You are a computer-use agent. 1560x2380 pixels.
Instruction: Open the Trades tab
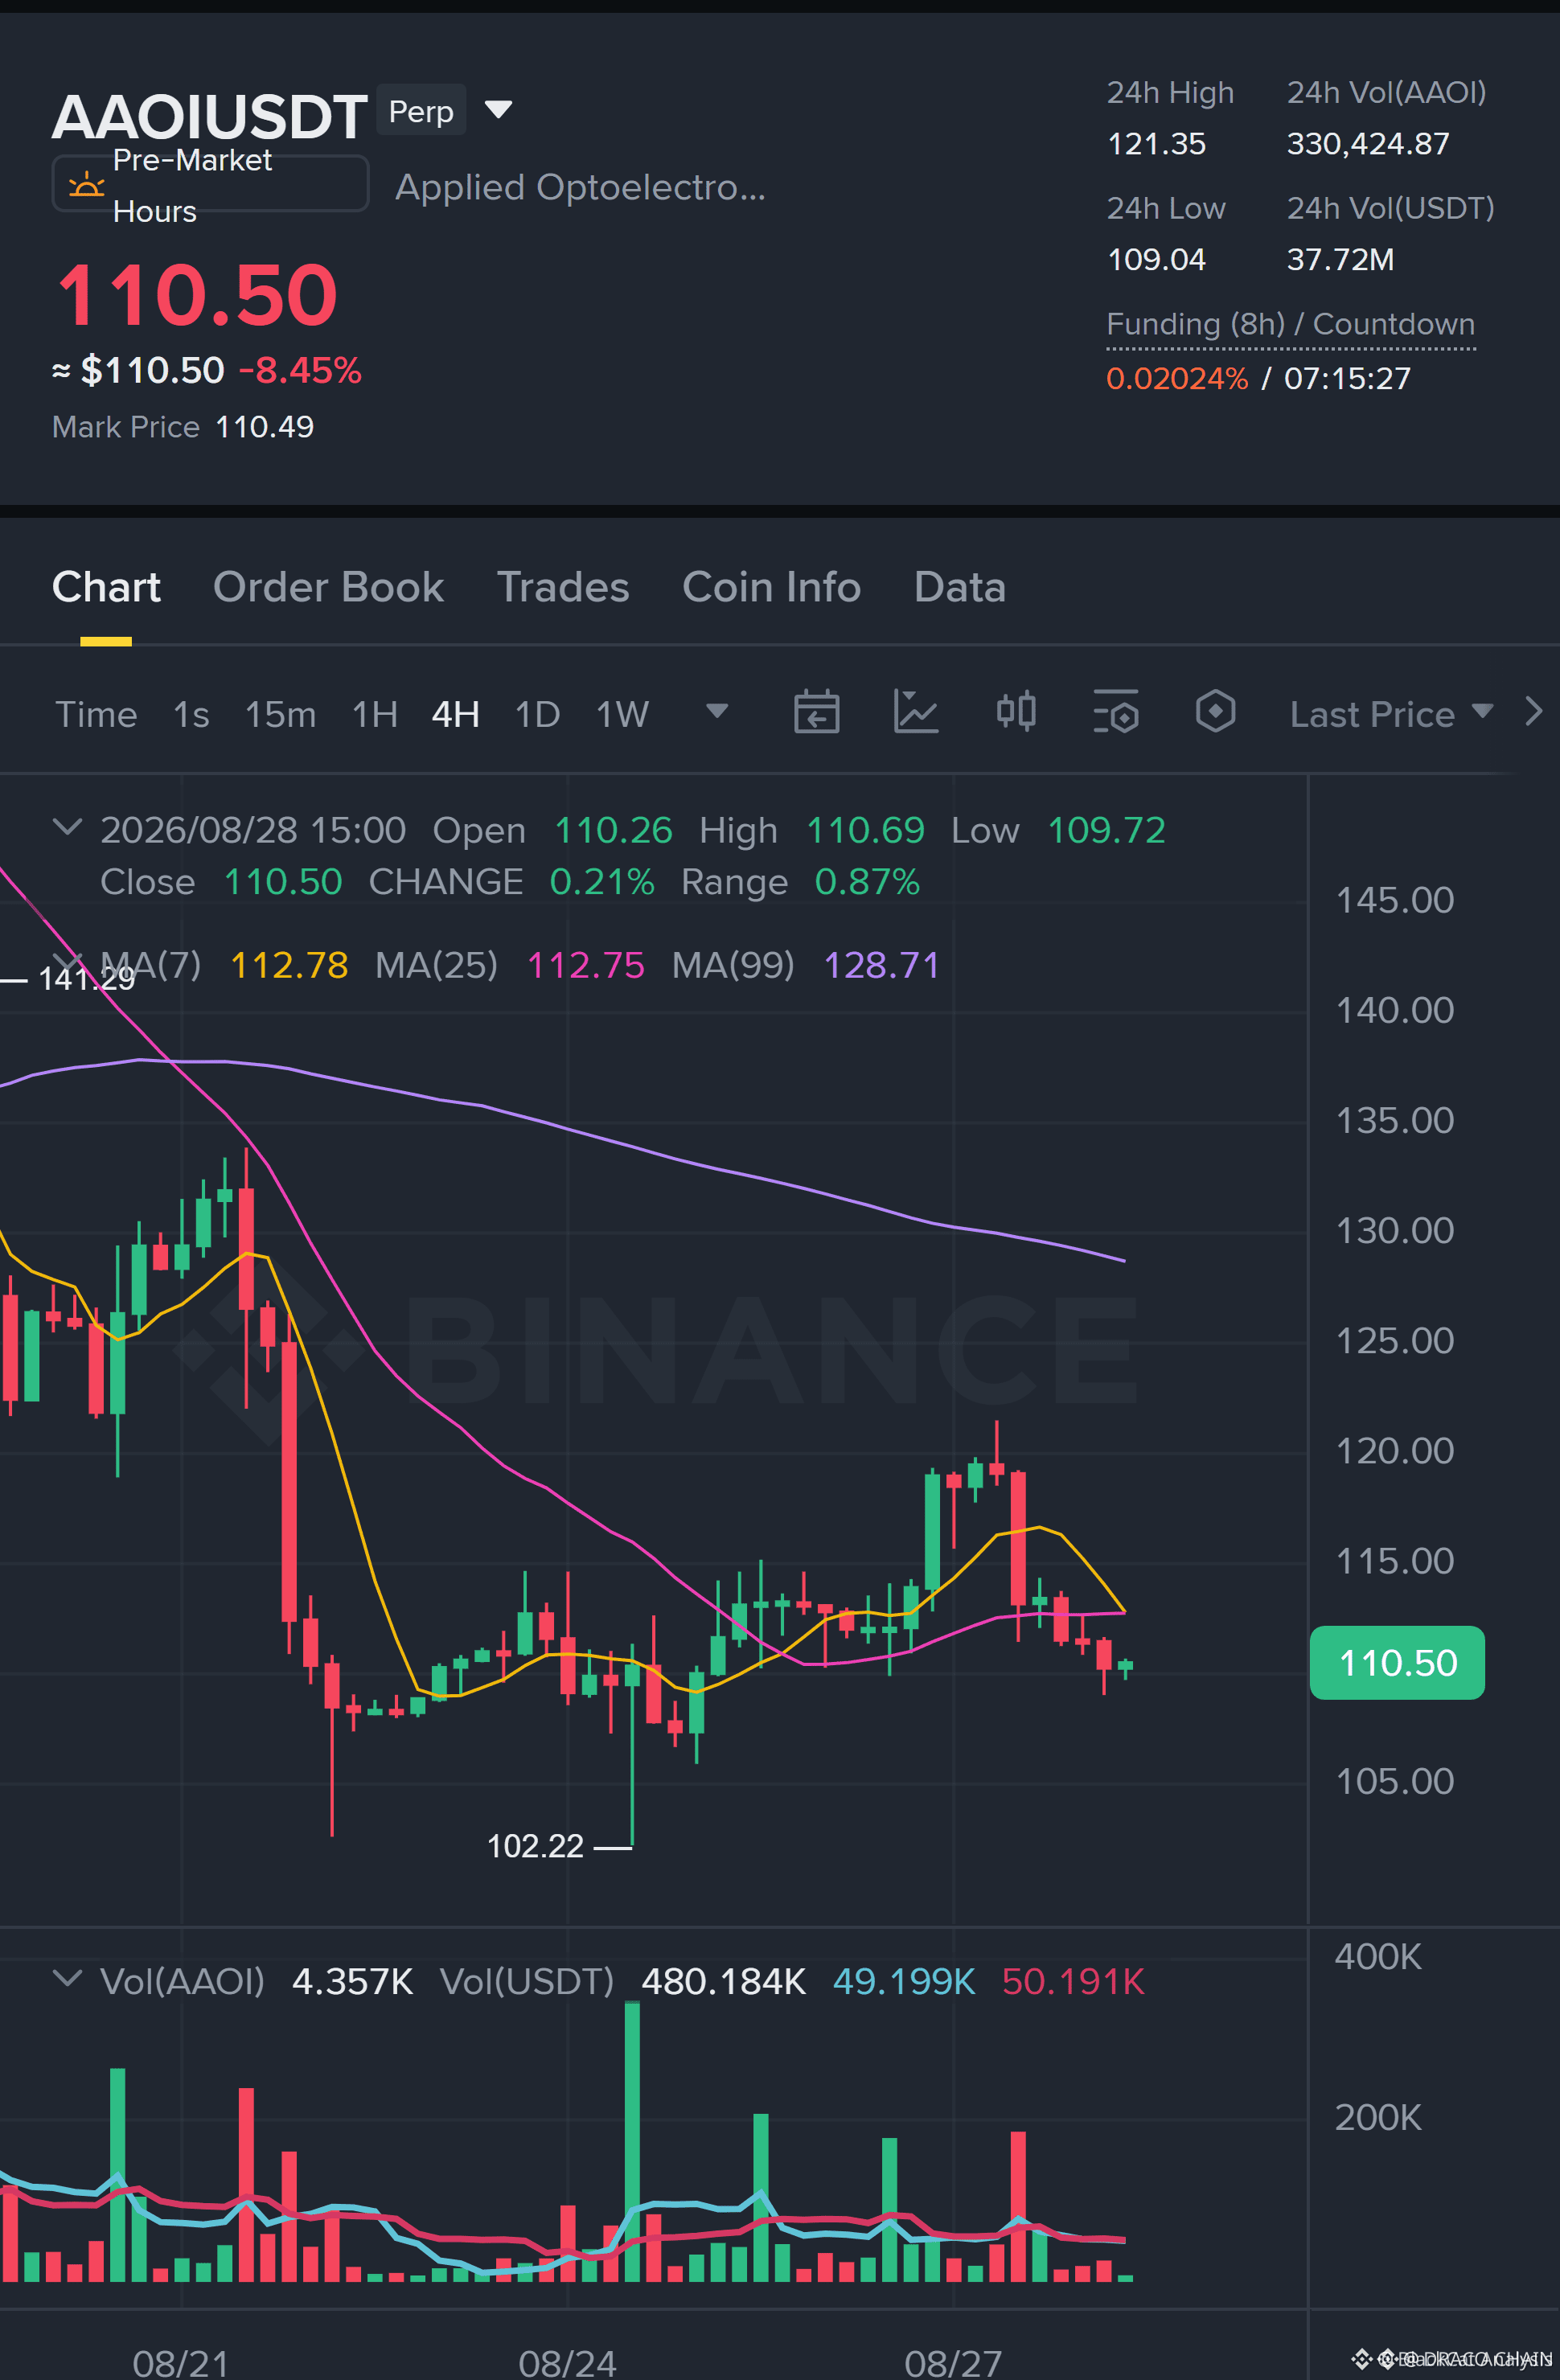click(x=563, y=587)
